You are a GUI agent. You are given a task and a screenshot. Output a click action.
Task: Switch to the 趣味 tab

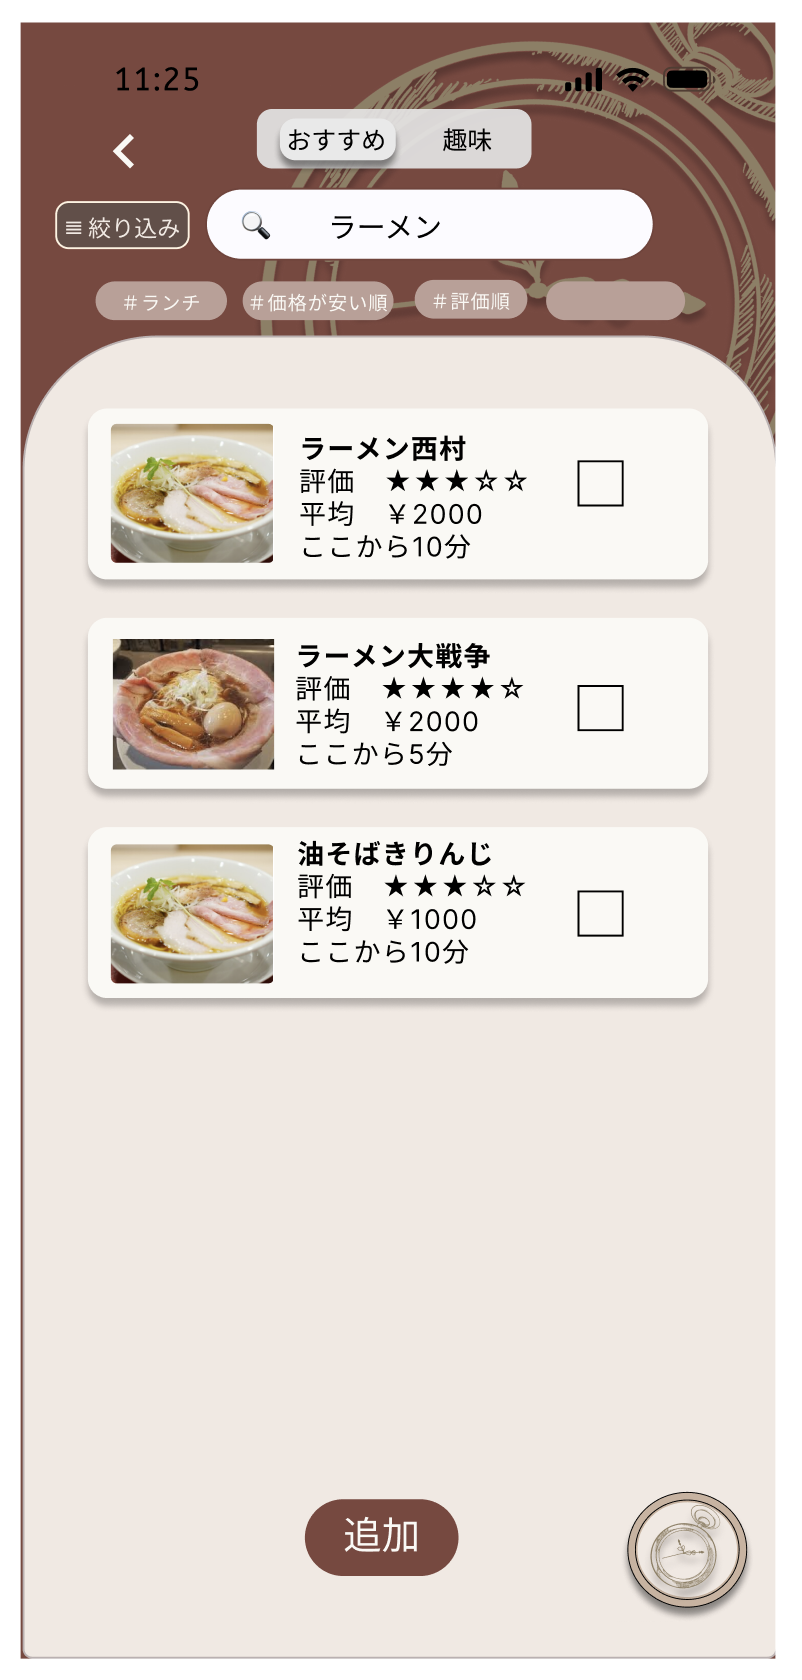(x=467, y=140)
